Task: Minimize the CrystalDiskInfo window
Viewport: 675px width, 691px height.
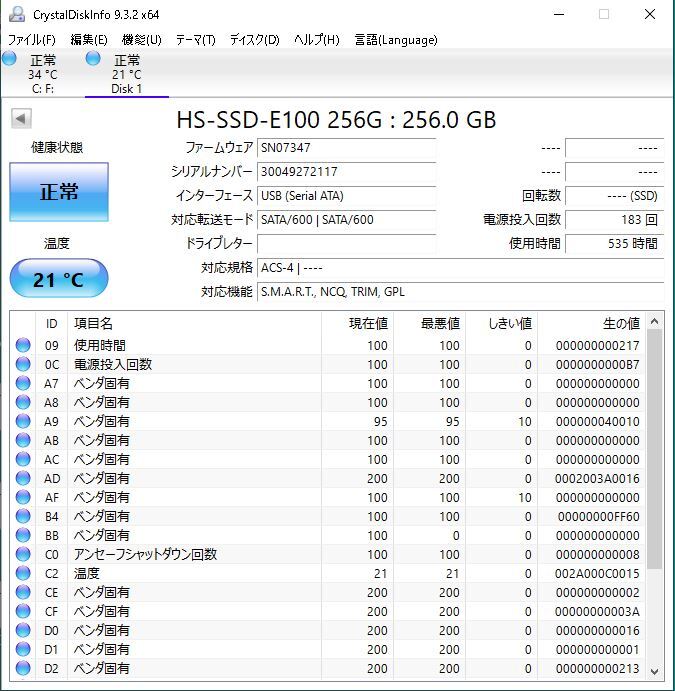Action: pyautogui.click(x=559, y=14)
